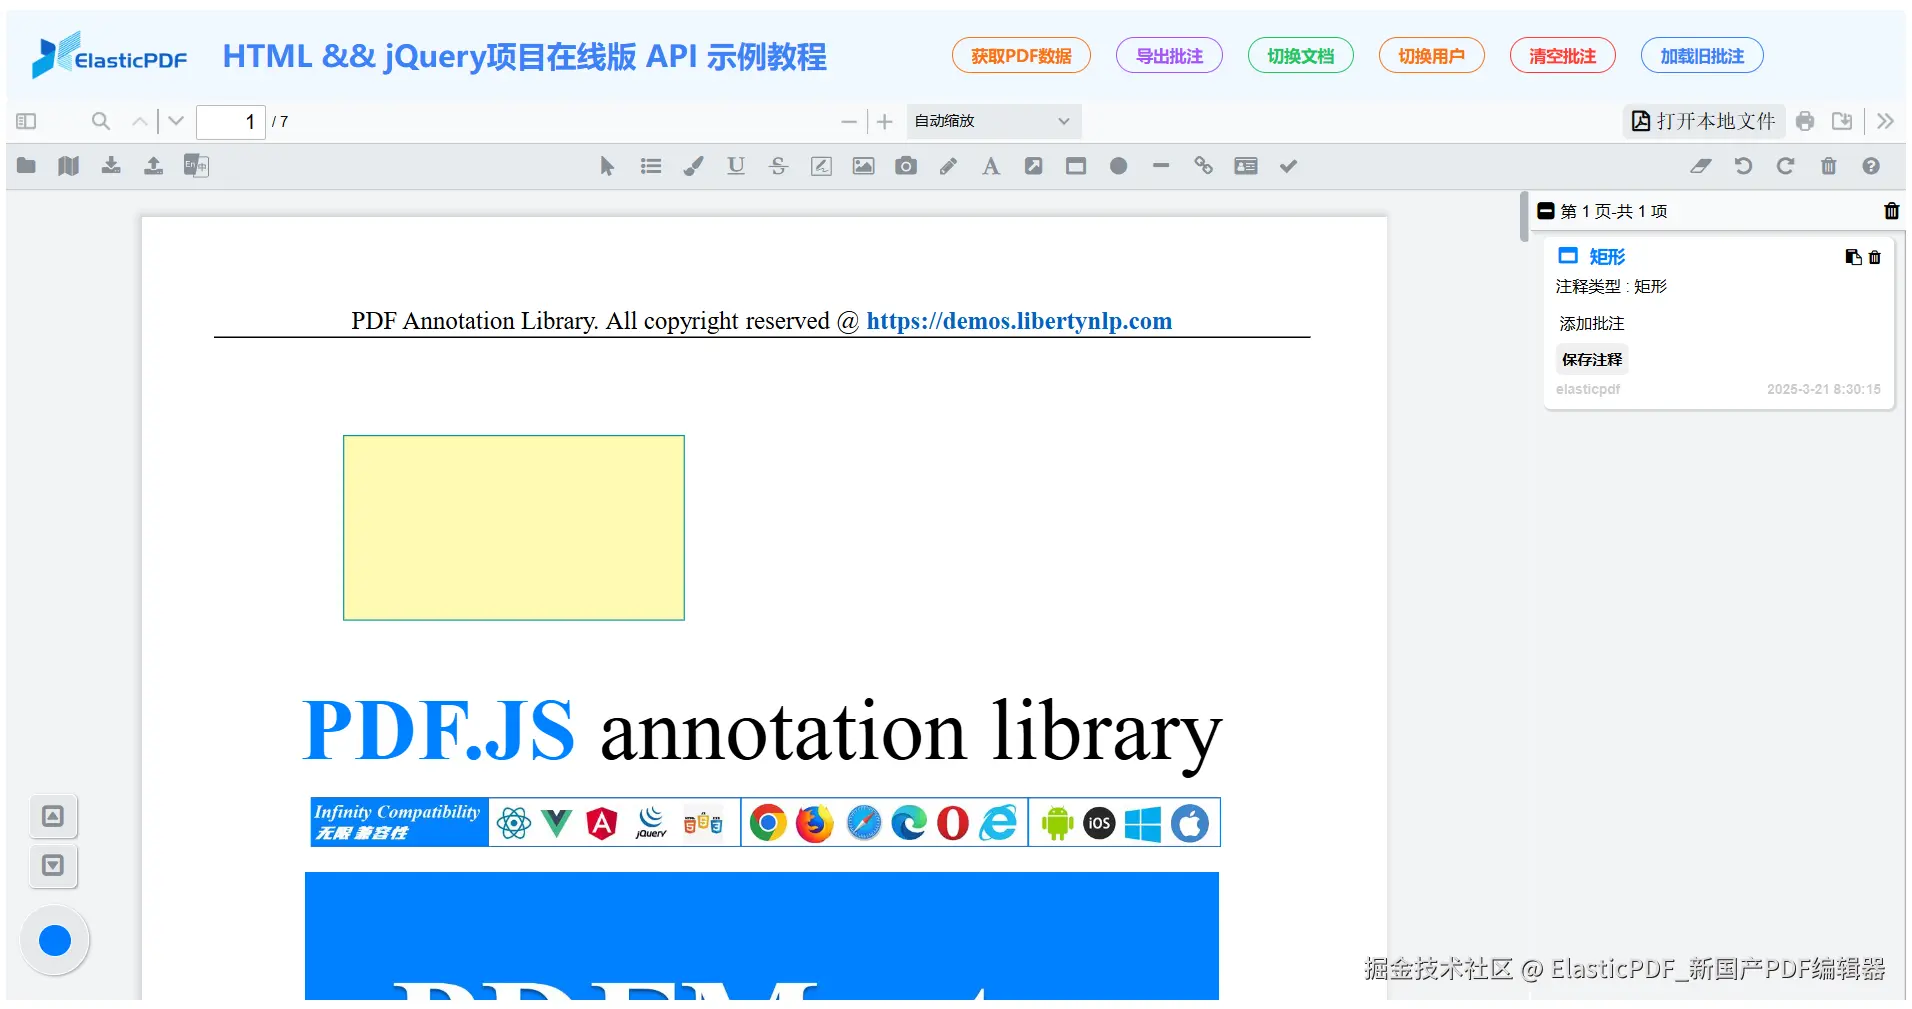The height and width of the screenshot is (1009, 1912).
Task: Switch interface language with the En/中 toggle
Action: point(196,165)
